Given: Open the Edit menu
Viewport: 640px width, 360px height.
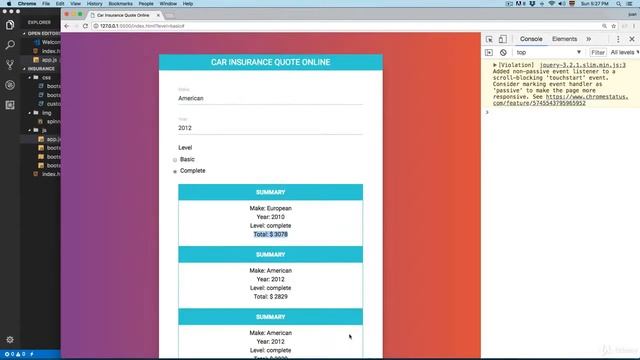Looking at the screenshot, I should coord(60,4).
